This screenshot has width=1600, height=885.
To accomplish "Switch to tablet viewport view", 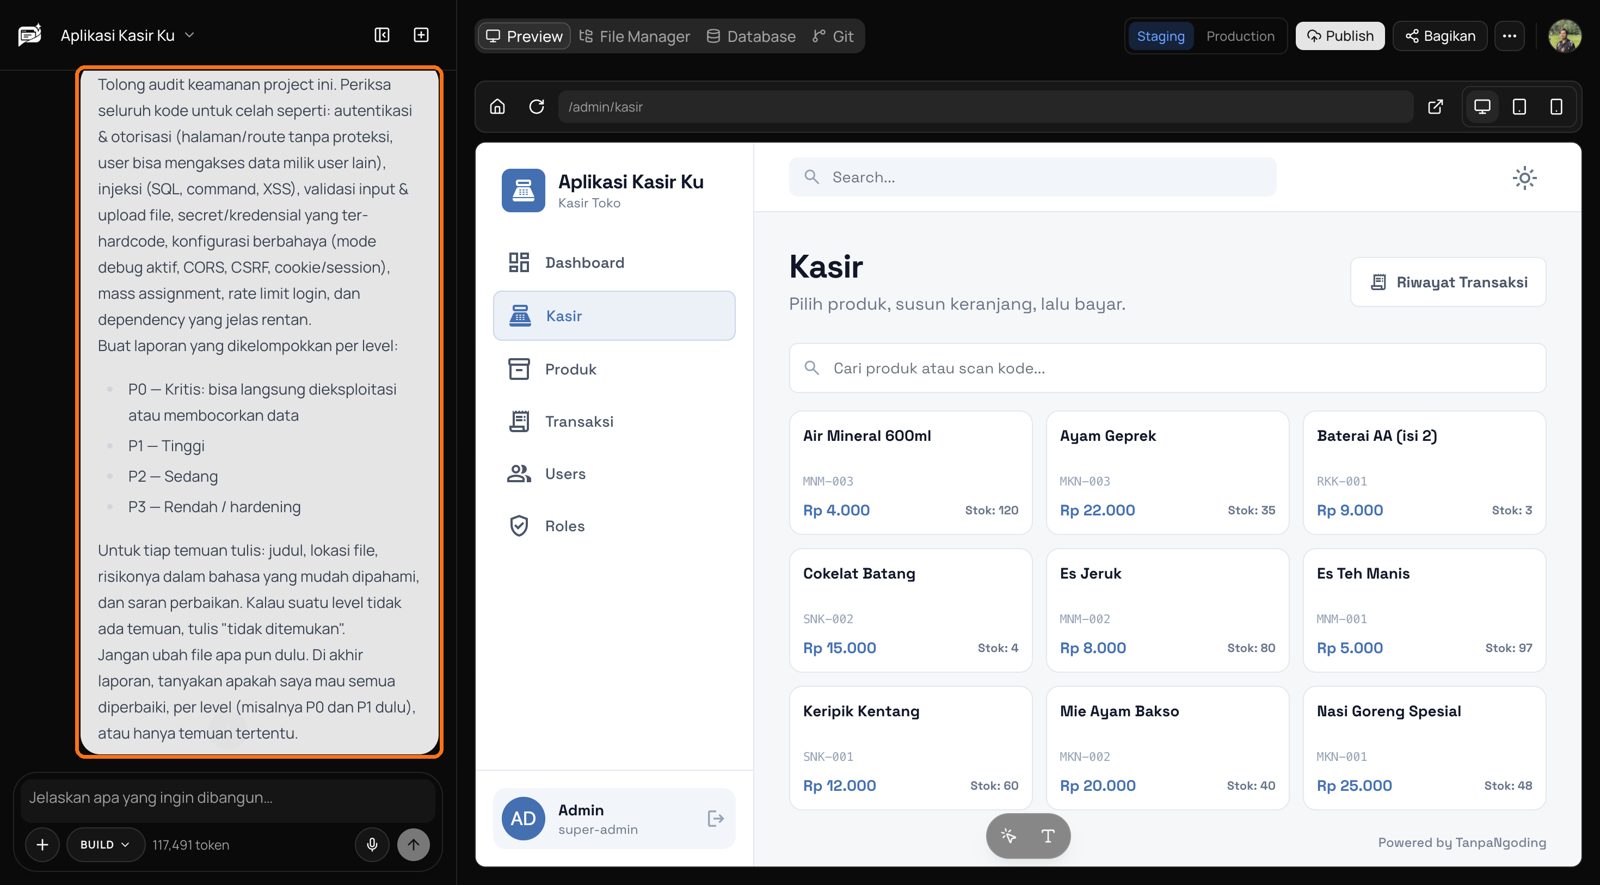I will coord(1519,107).
